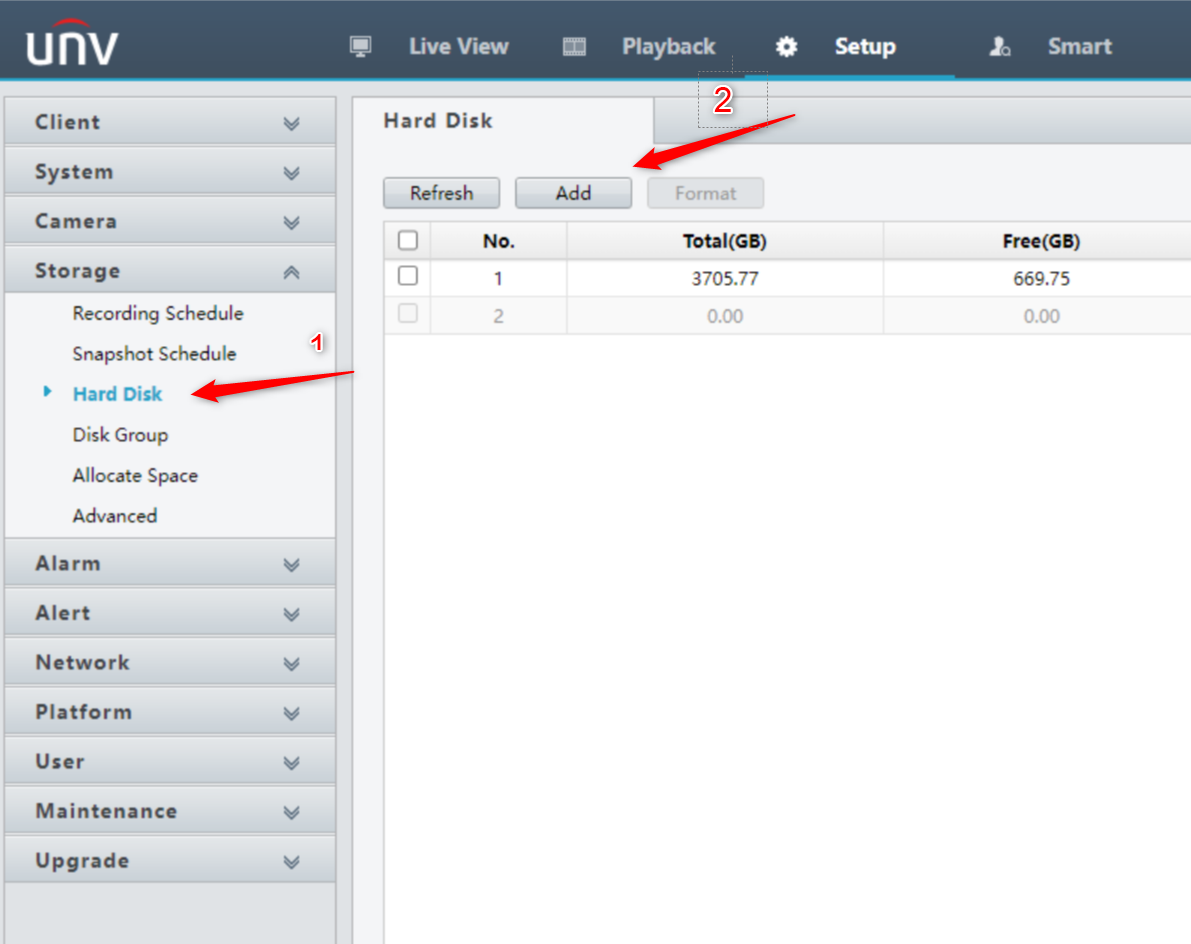Image resolution: width=1191 pixels, height=944 pixels.
Task: Click the Refresh button
Action: click(441, 193)
